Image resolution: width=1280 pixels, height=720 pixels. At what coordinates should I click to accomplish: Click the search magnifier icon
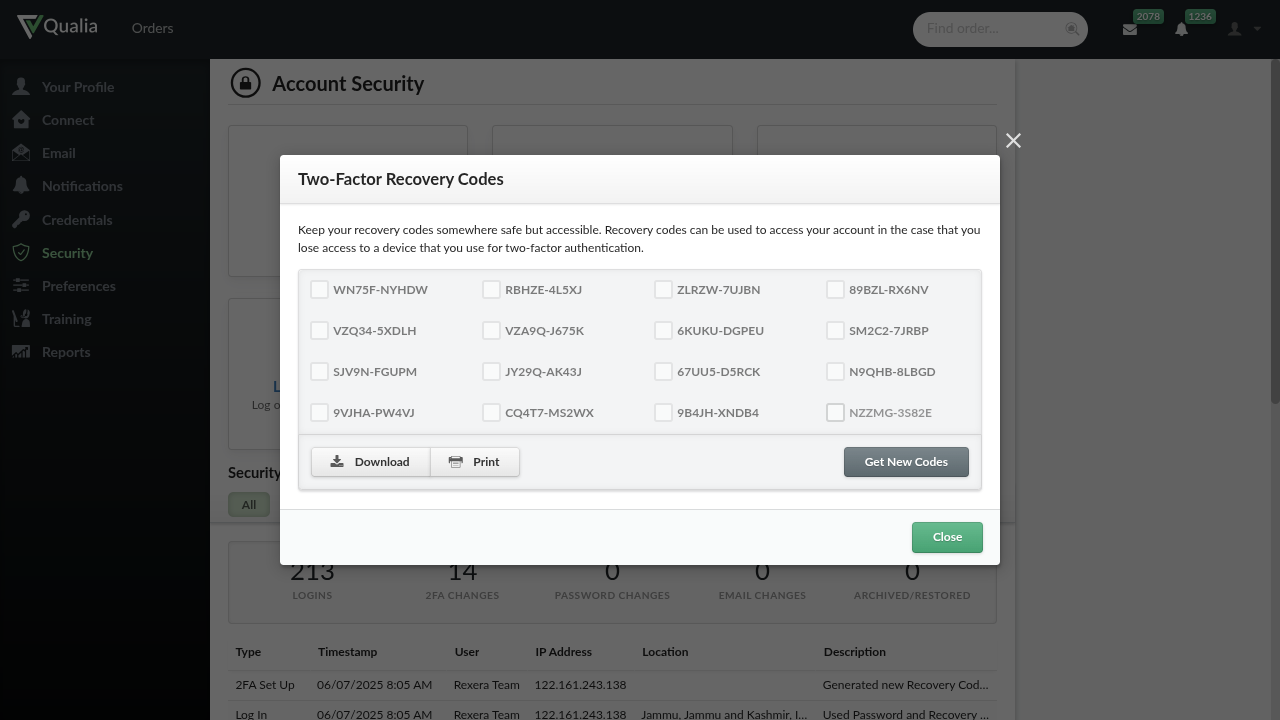[x=1072, y=29]
